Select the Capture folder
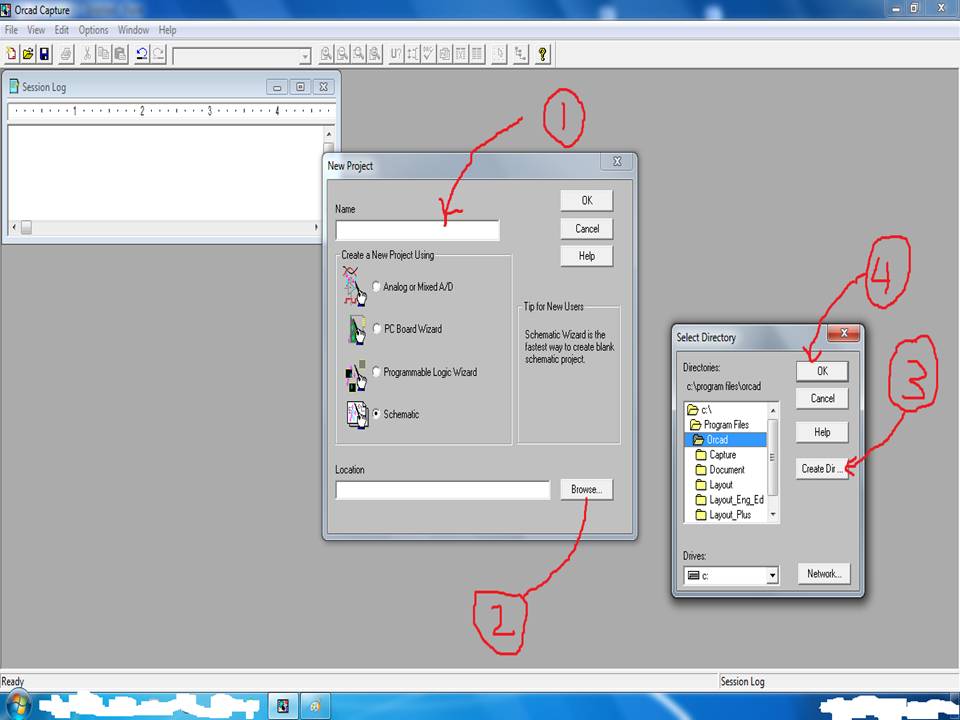 click(716, 455)
